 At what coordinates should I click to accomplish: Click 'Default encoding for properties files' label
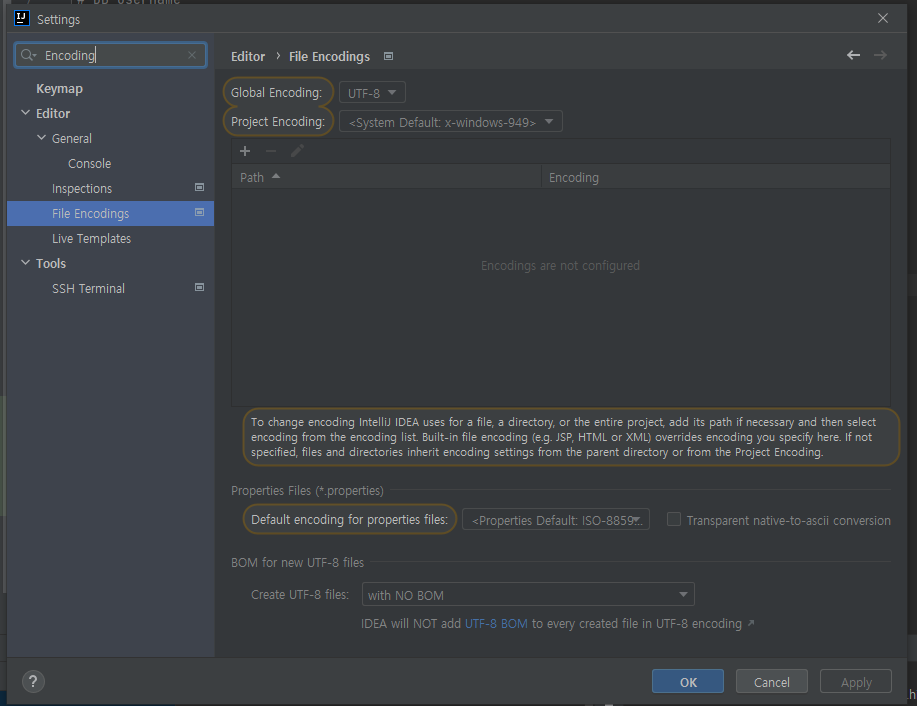349,519
